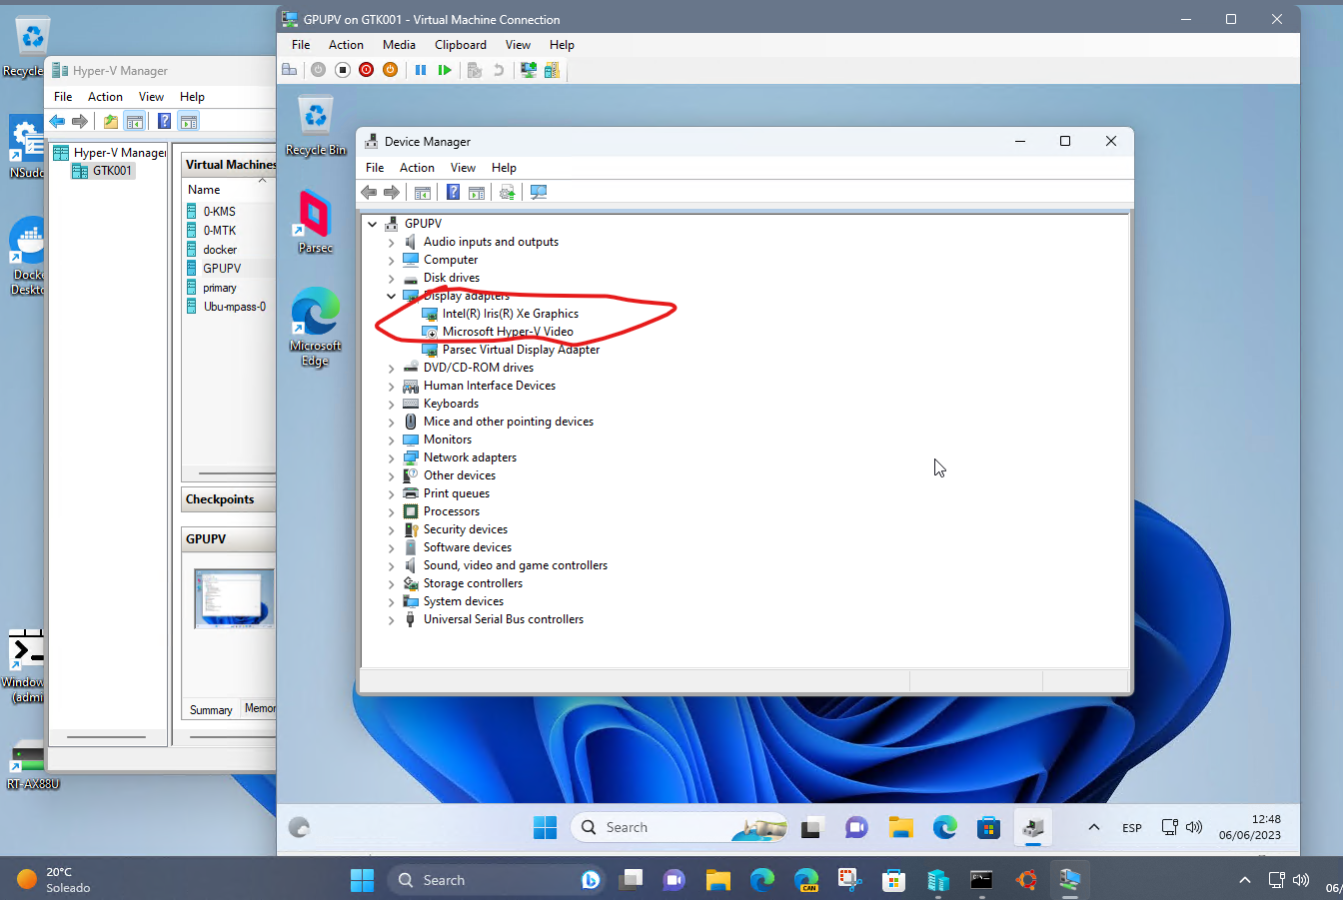Expand the Disk drives node
This screenshot has width=1343, height=900.
tap(391, 278)
